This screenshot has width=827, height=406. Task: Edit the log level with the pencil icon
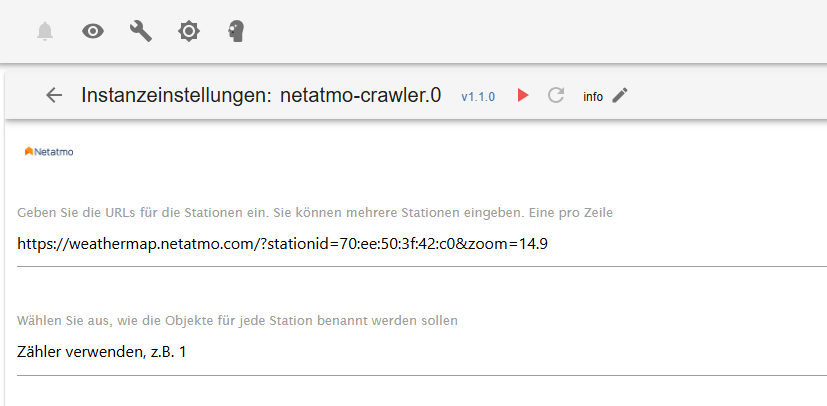click(620, 96)
